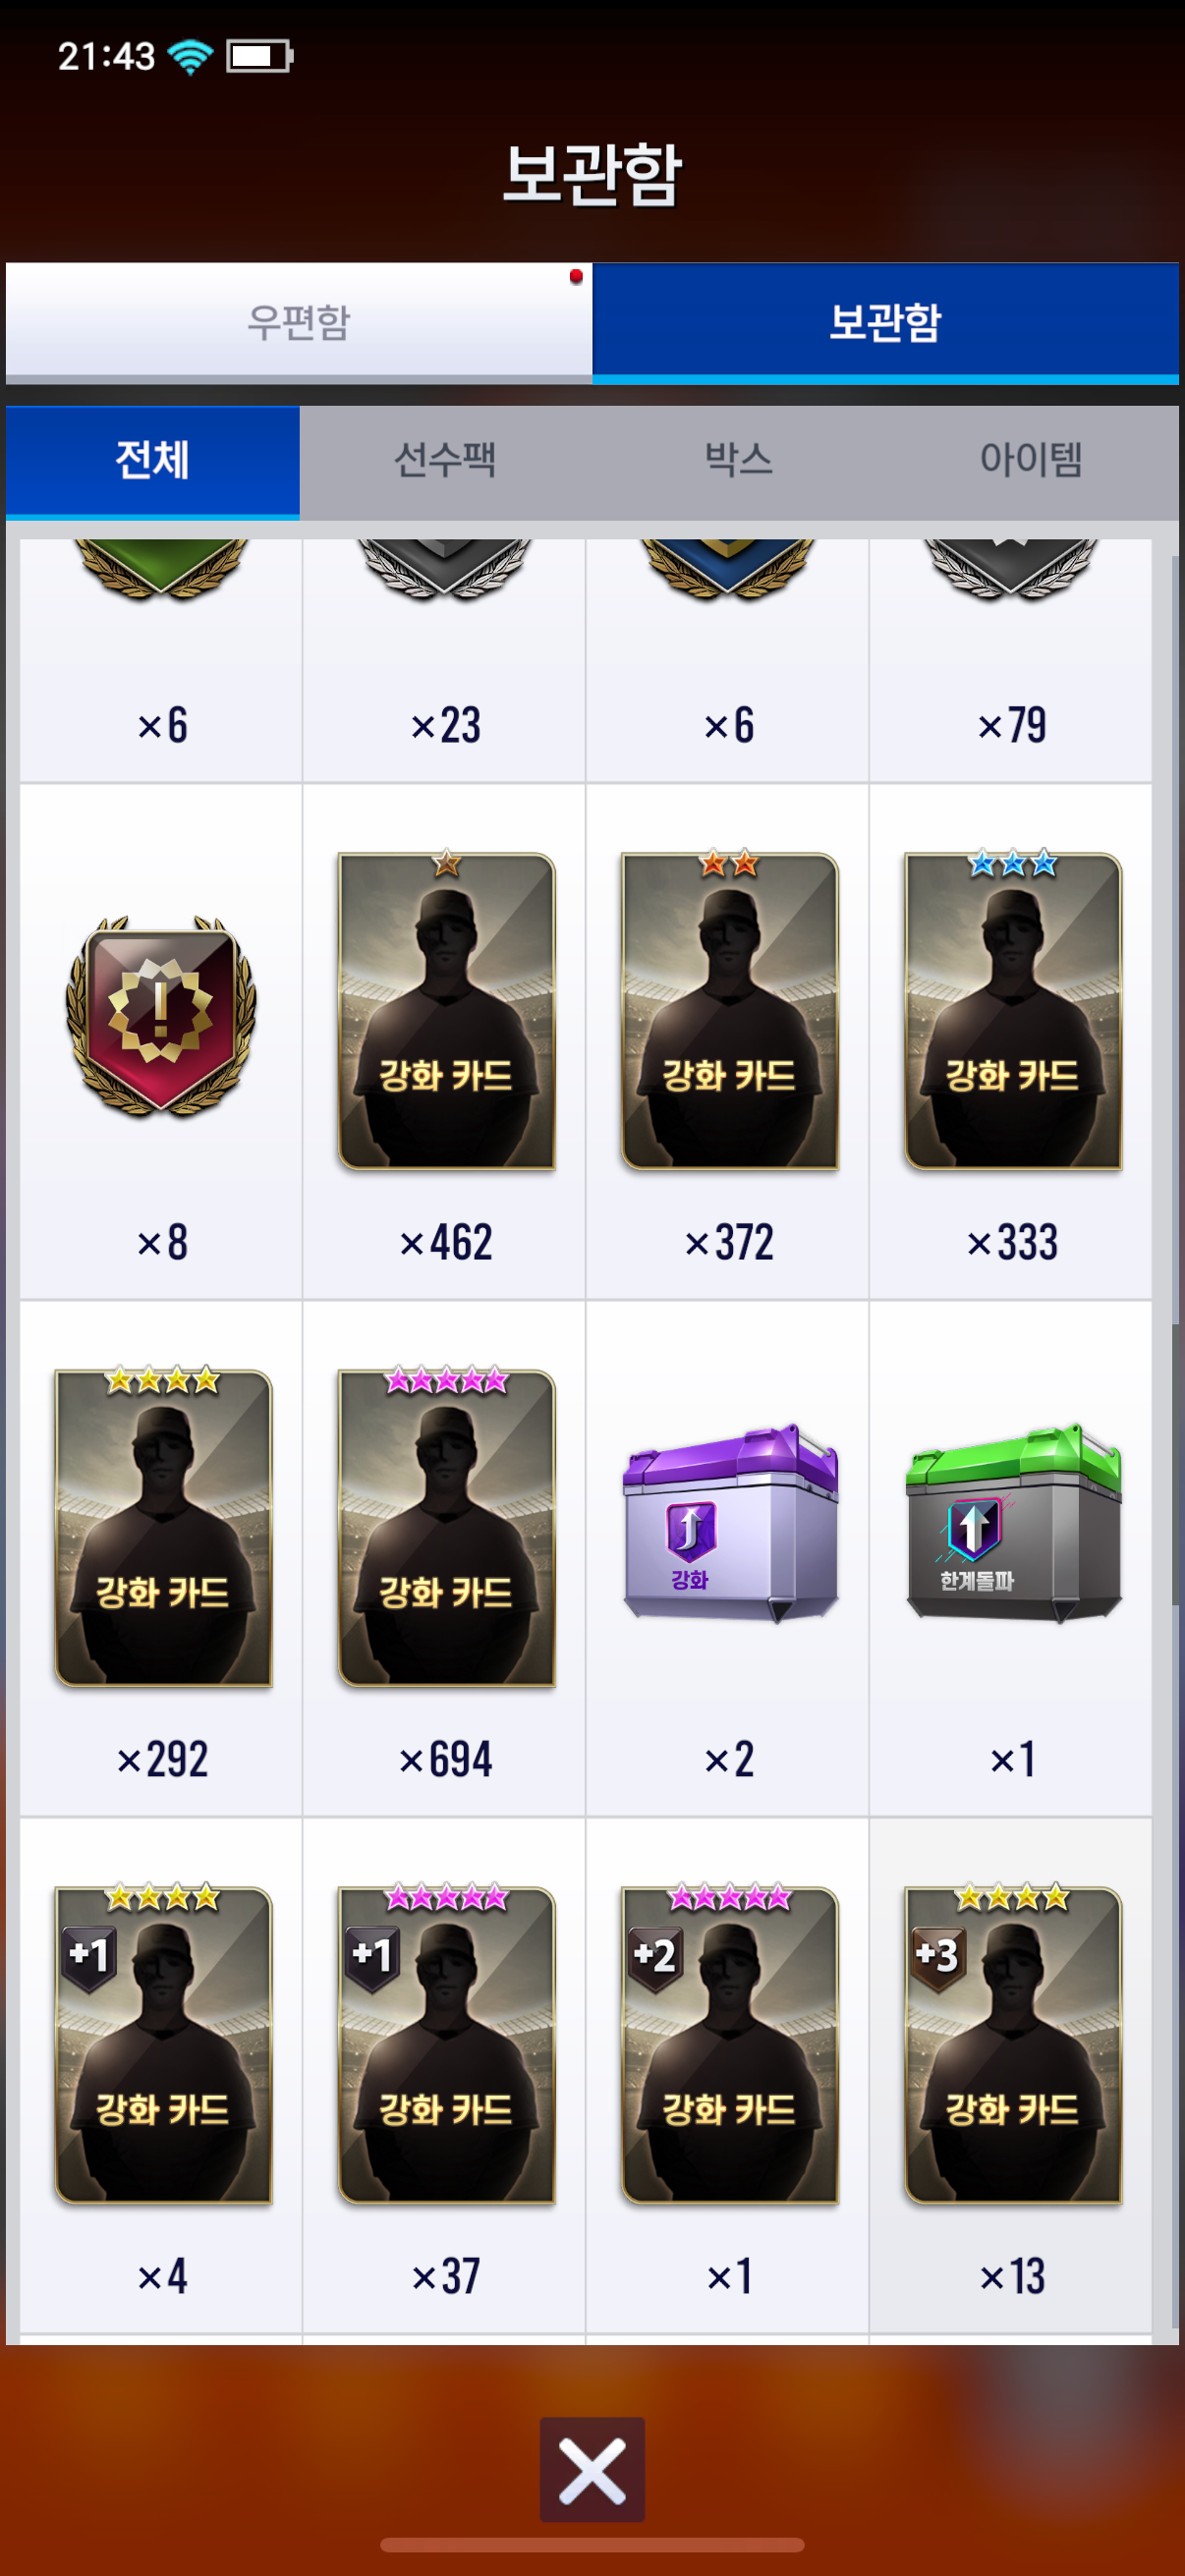Select the two-star 강화 카드 x372
The image size is (1185, 2576).
point(728,1042)
